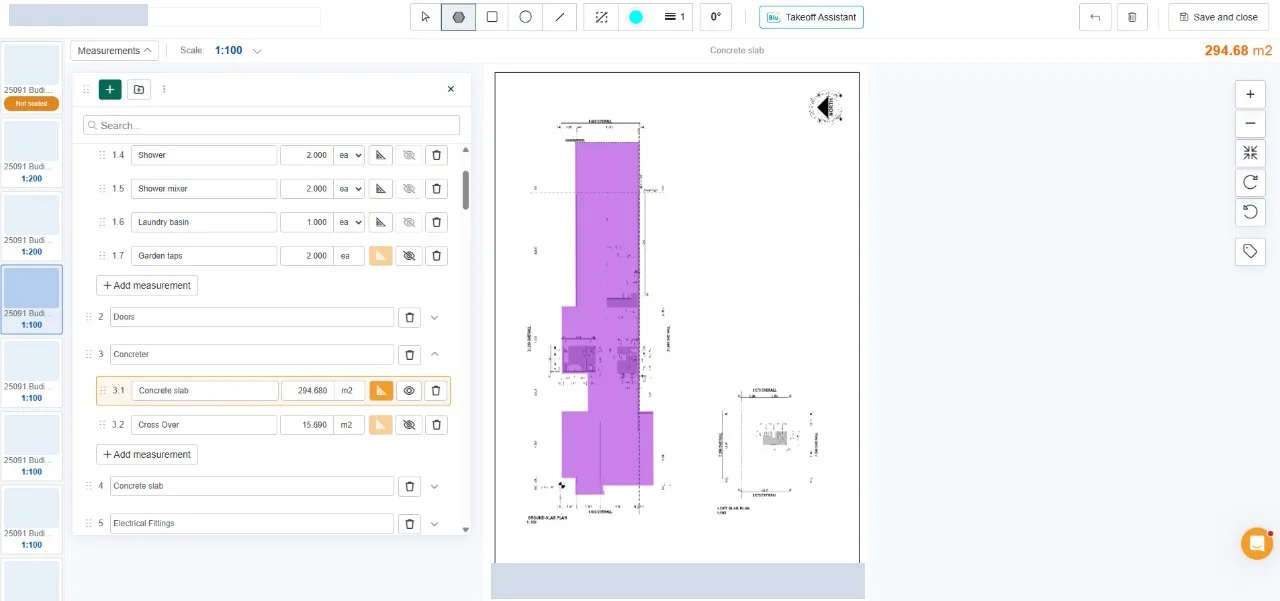Open unit dropdown for Laundry basin
This screenshot has height=601, width=1280.
click(x=349, y=222)
